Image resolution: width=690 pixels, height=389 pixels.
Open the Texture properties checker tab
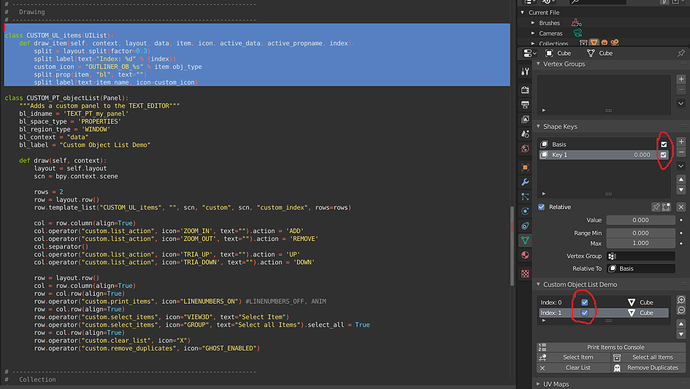click(x=525, y=274)
